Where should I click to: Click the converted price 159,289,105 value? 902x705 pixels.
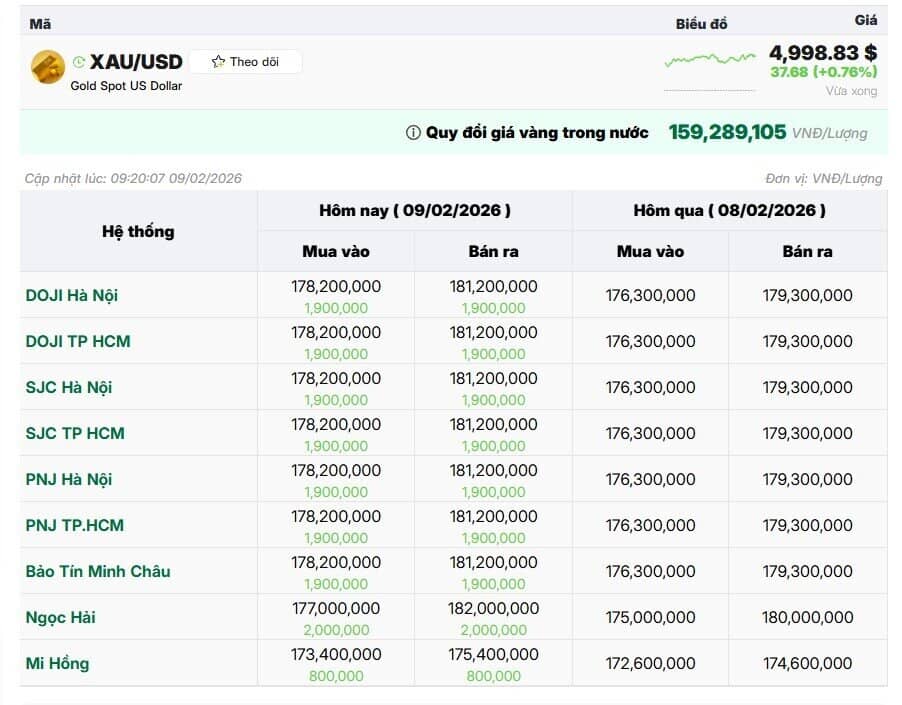click(727, 132)
